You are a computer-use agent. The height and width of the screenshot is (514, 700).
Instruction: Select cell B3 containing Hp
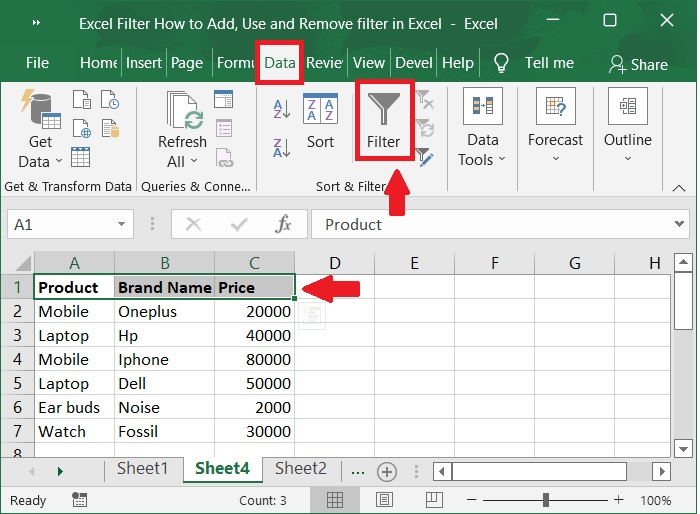(164, 336)
